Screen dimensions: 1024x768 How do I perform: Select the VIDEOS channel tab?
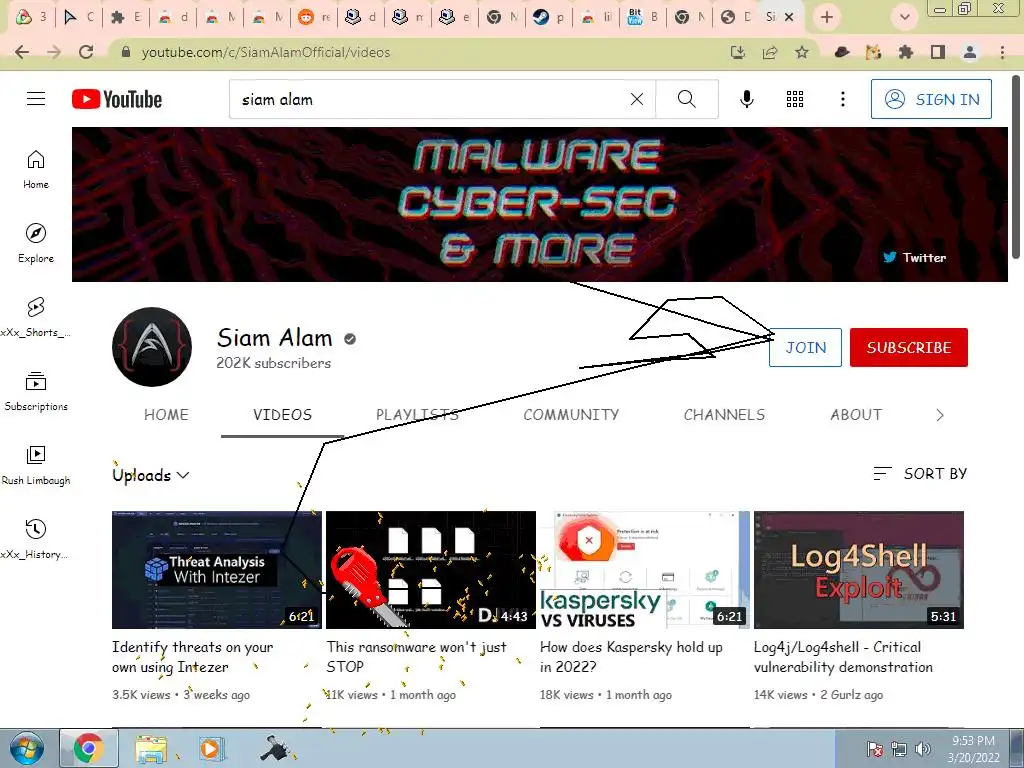pos(282,415)
